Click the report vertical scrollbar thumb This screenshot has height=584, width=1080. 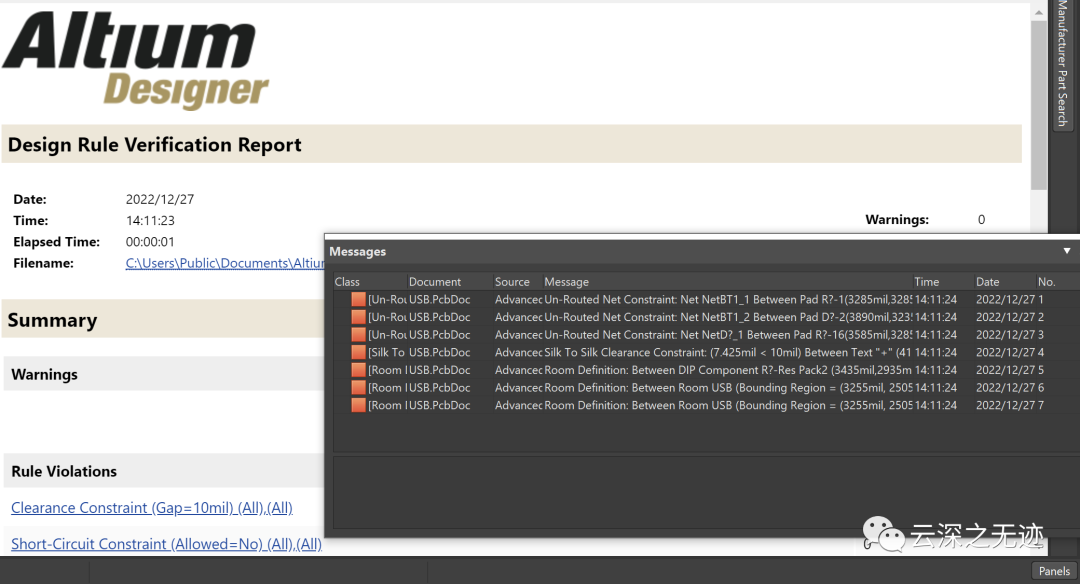coord(1039,105)
